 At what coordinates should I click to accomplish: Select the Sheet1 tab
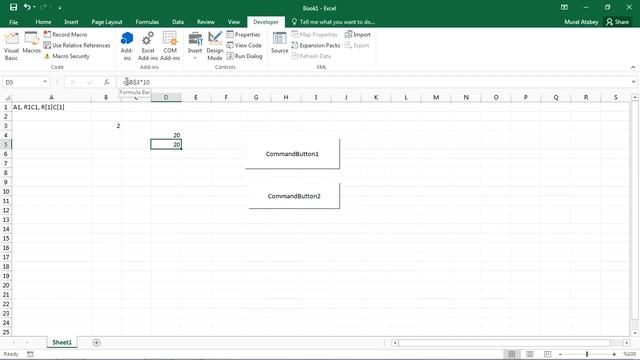[62, 342]
